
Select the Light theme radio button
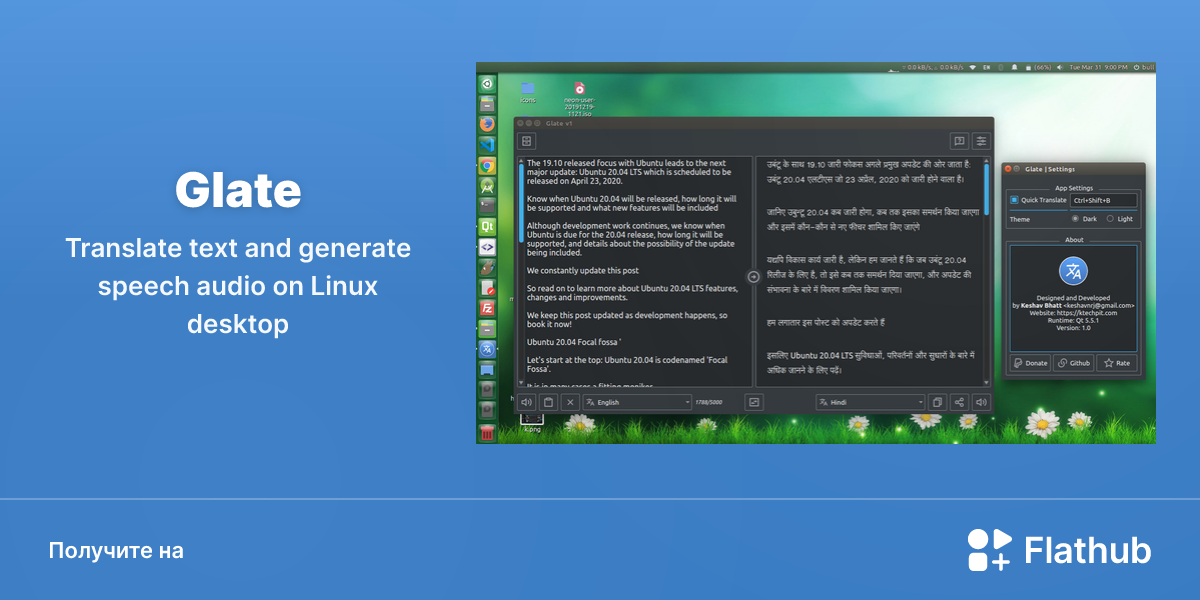click(1110, 218)
